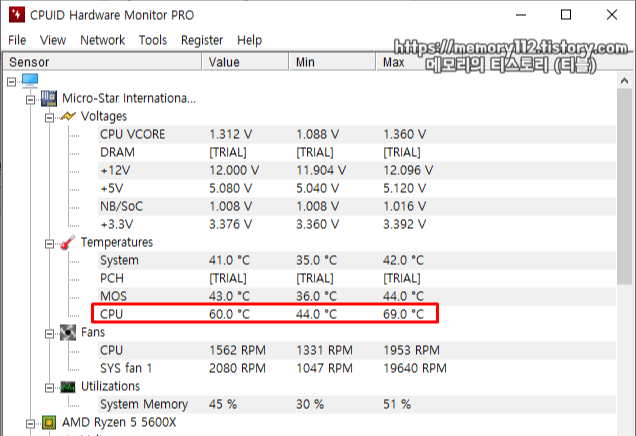Click the Value column header
This screenshot has width=636, height=436.
tap(245, 62)
